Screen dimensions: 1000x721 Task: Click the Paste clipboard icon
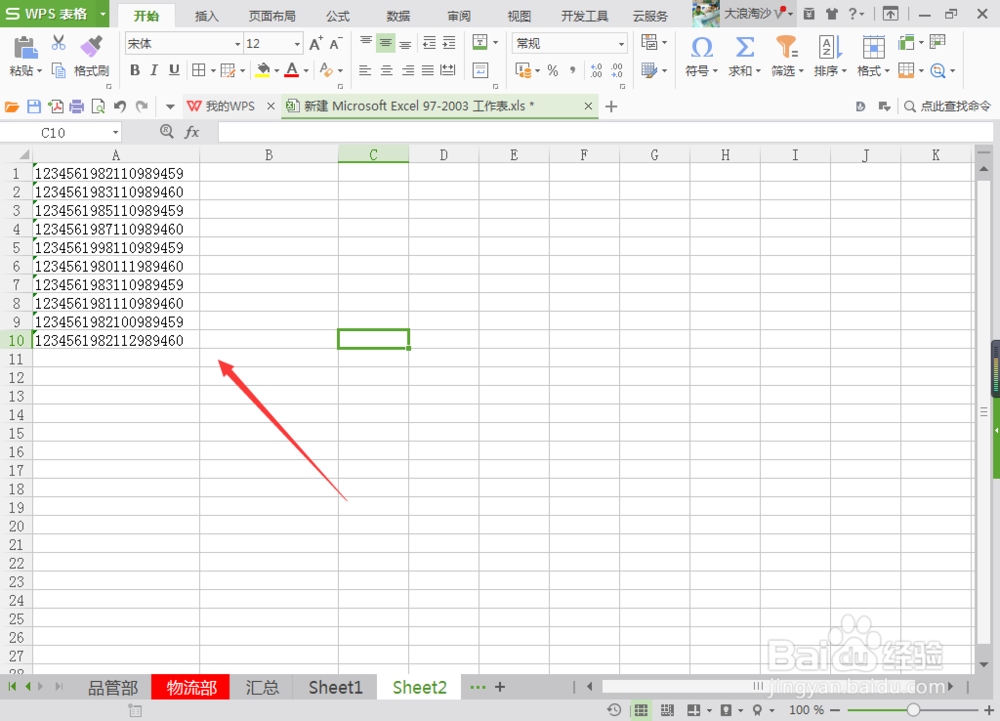pyautogui.click(x=24, y=47)
